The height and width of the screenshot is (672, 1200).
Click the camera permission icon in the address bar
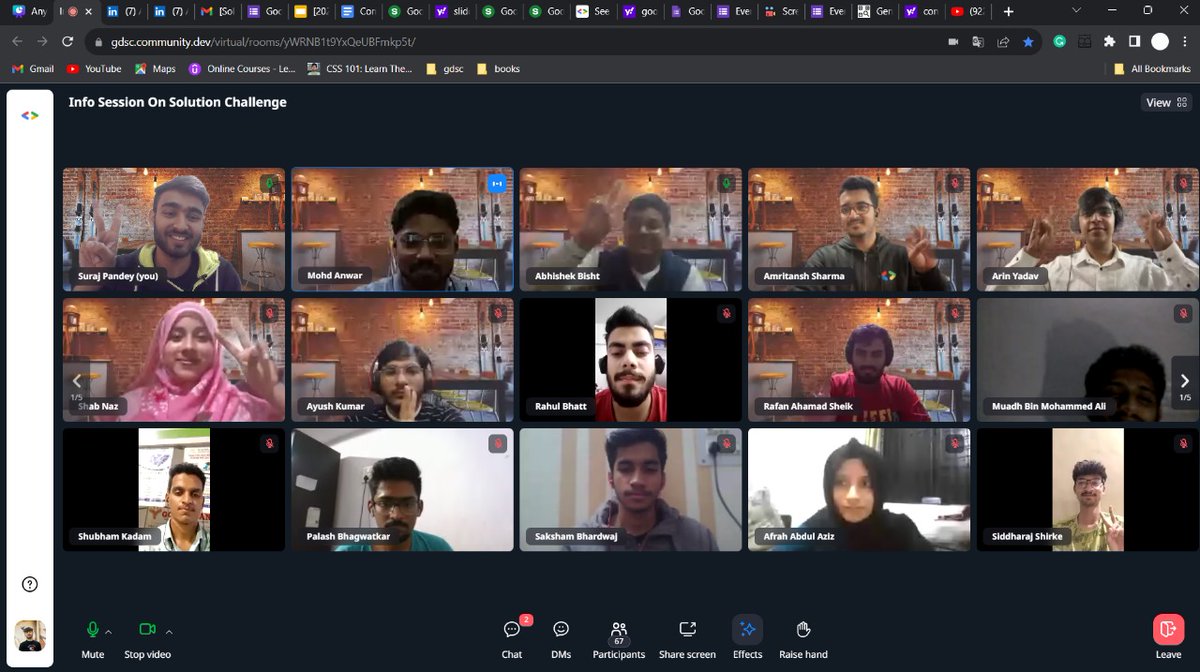coord(953,42)
